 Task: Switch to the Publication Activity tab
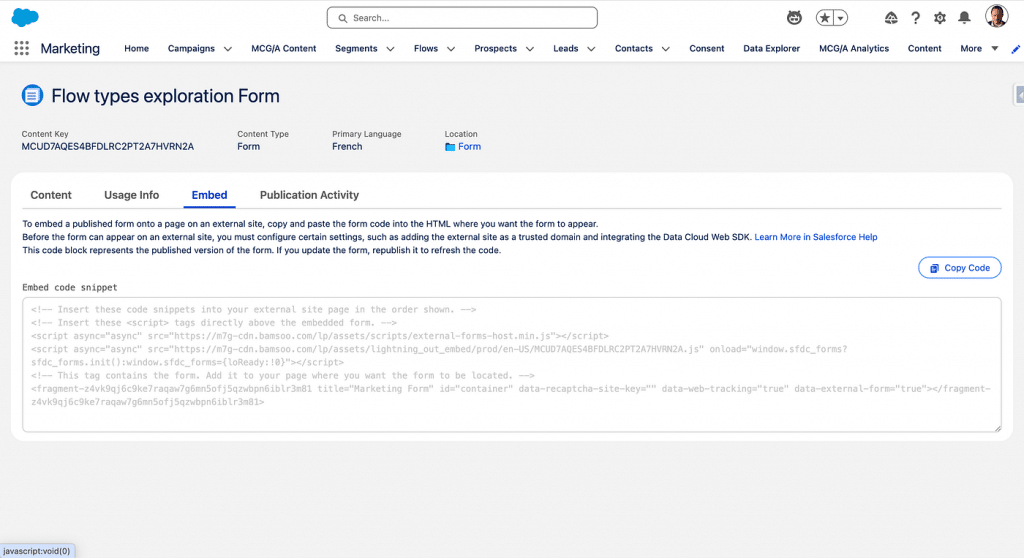(309, 195)
